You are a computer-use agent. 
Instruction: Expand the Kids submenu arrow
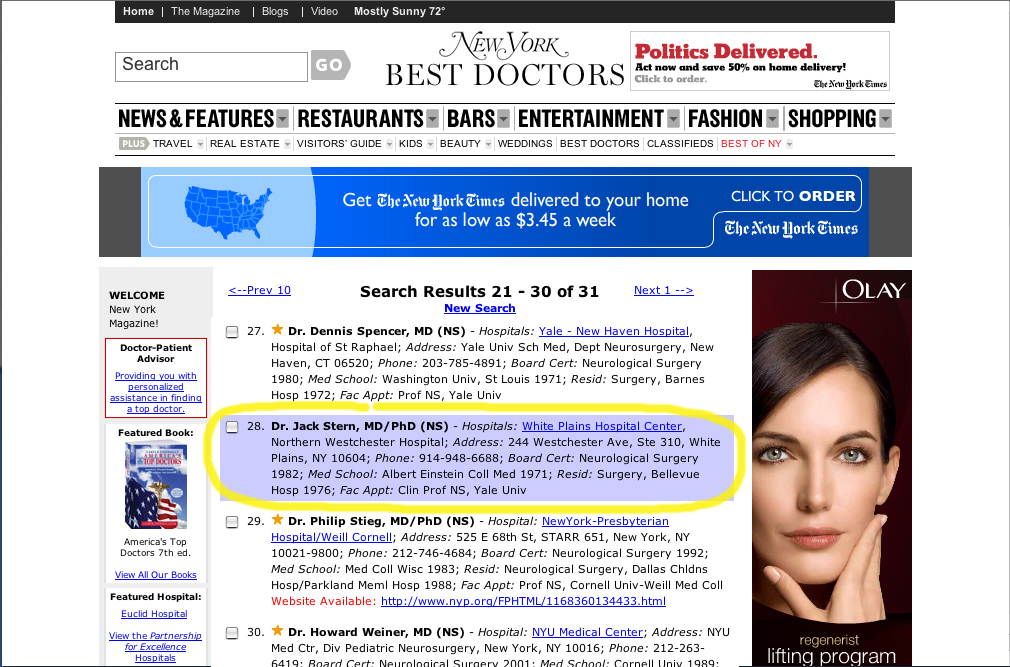(430, 144)
